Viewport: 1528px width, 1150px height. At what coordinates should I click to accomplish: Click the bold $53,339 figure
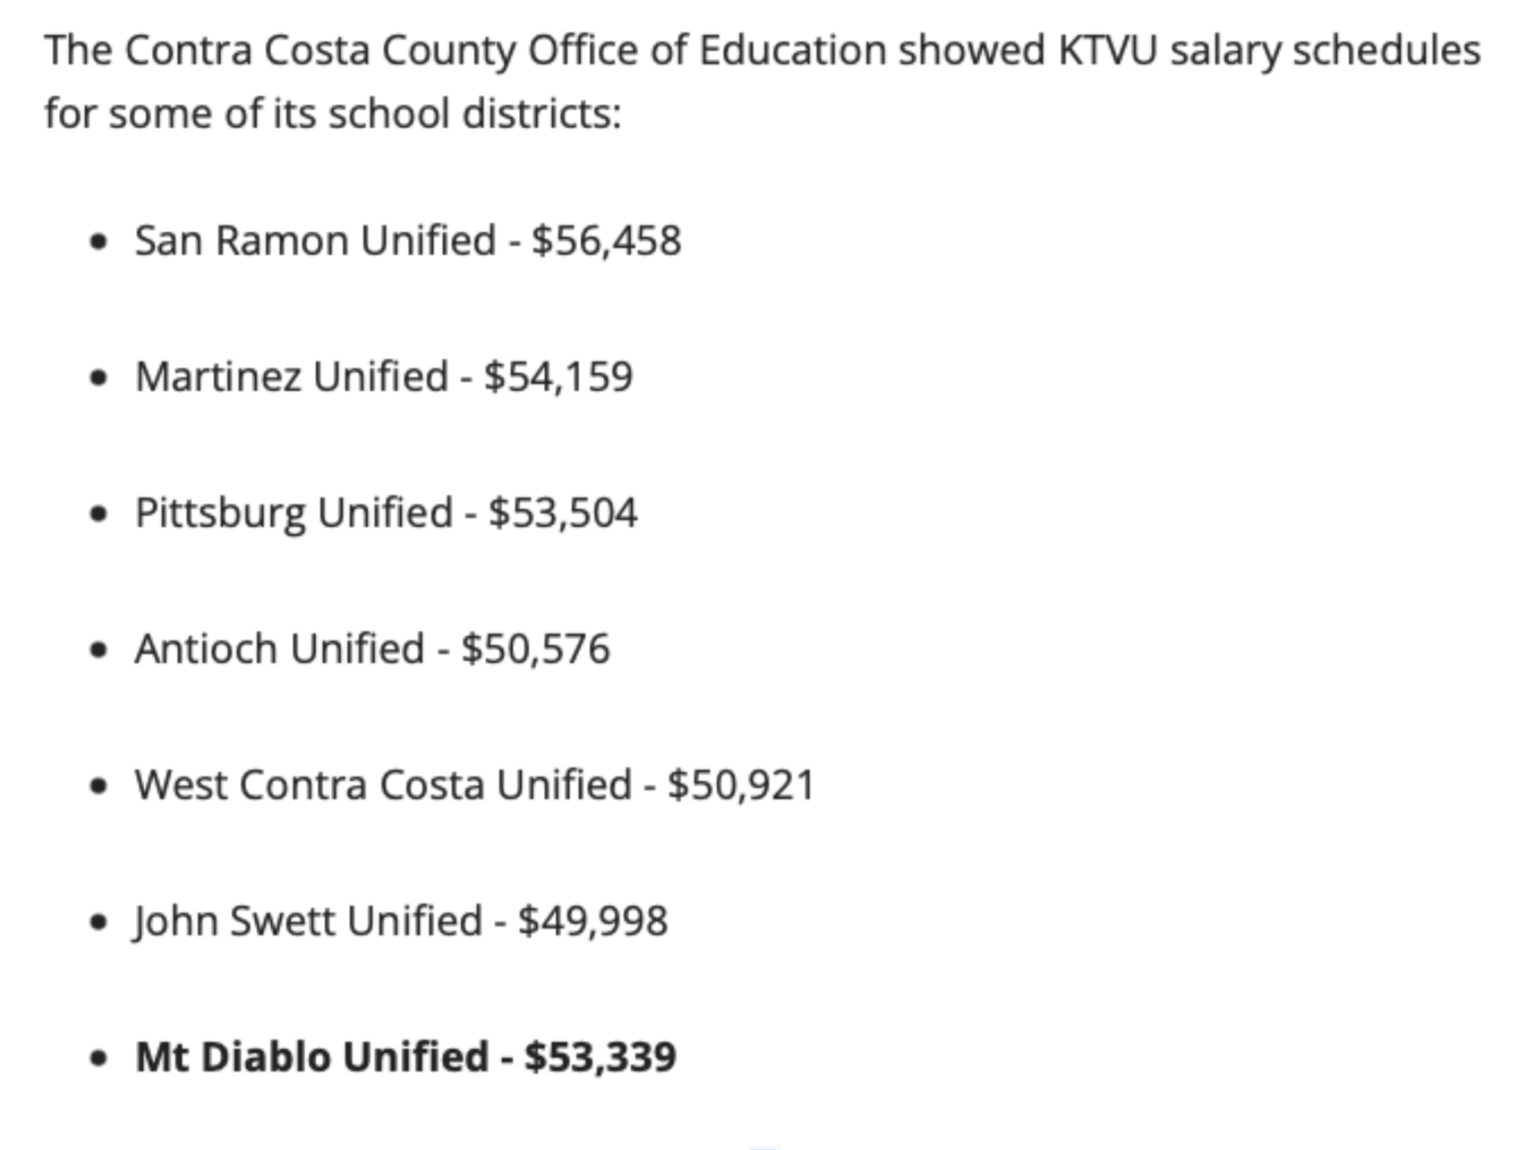600,1057
